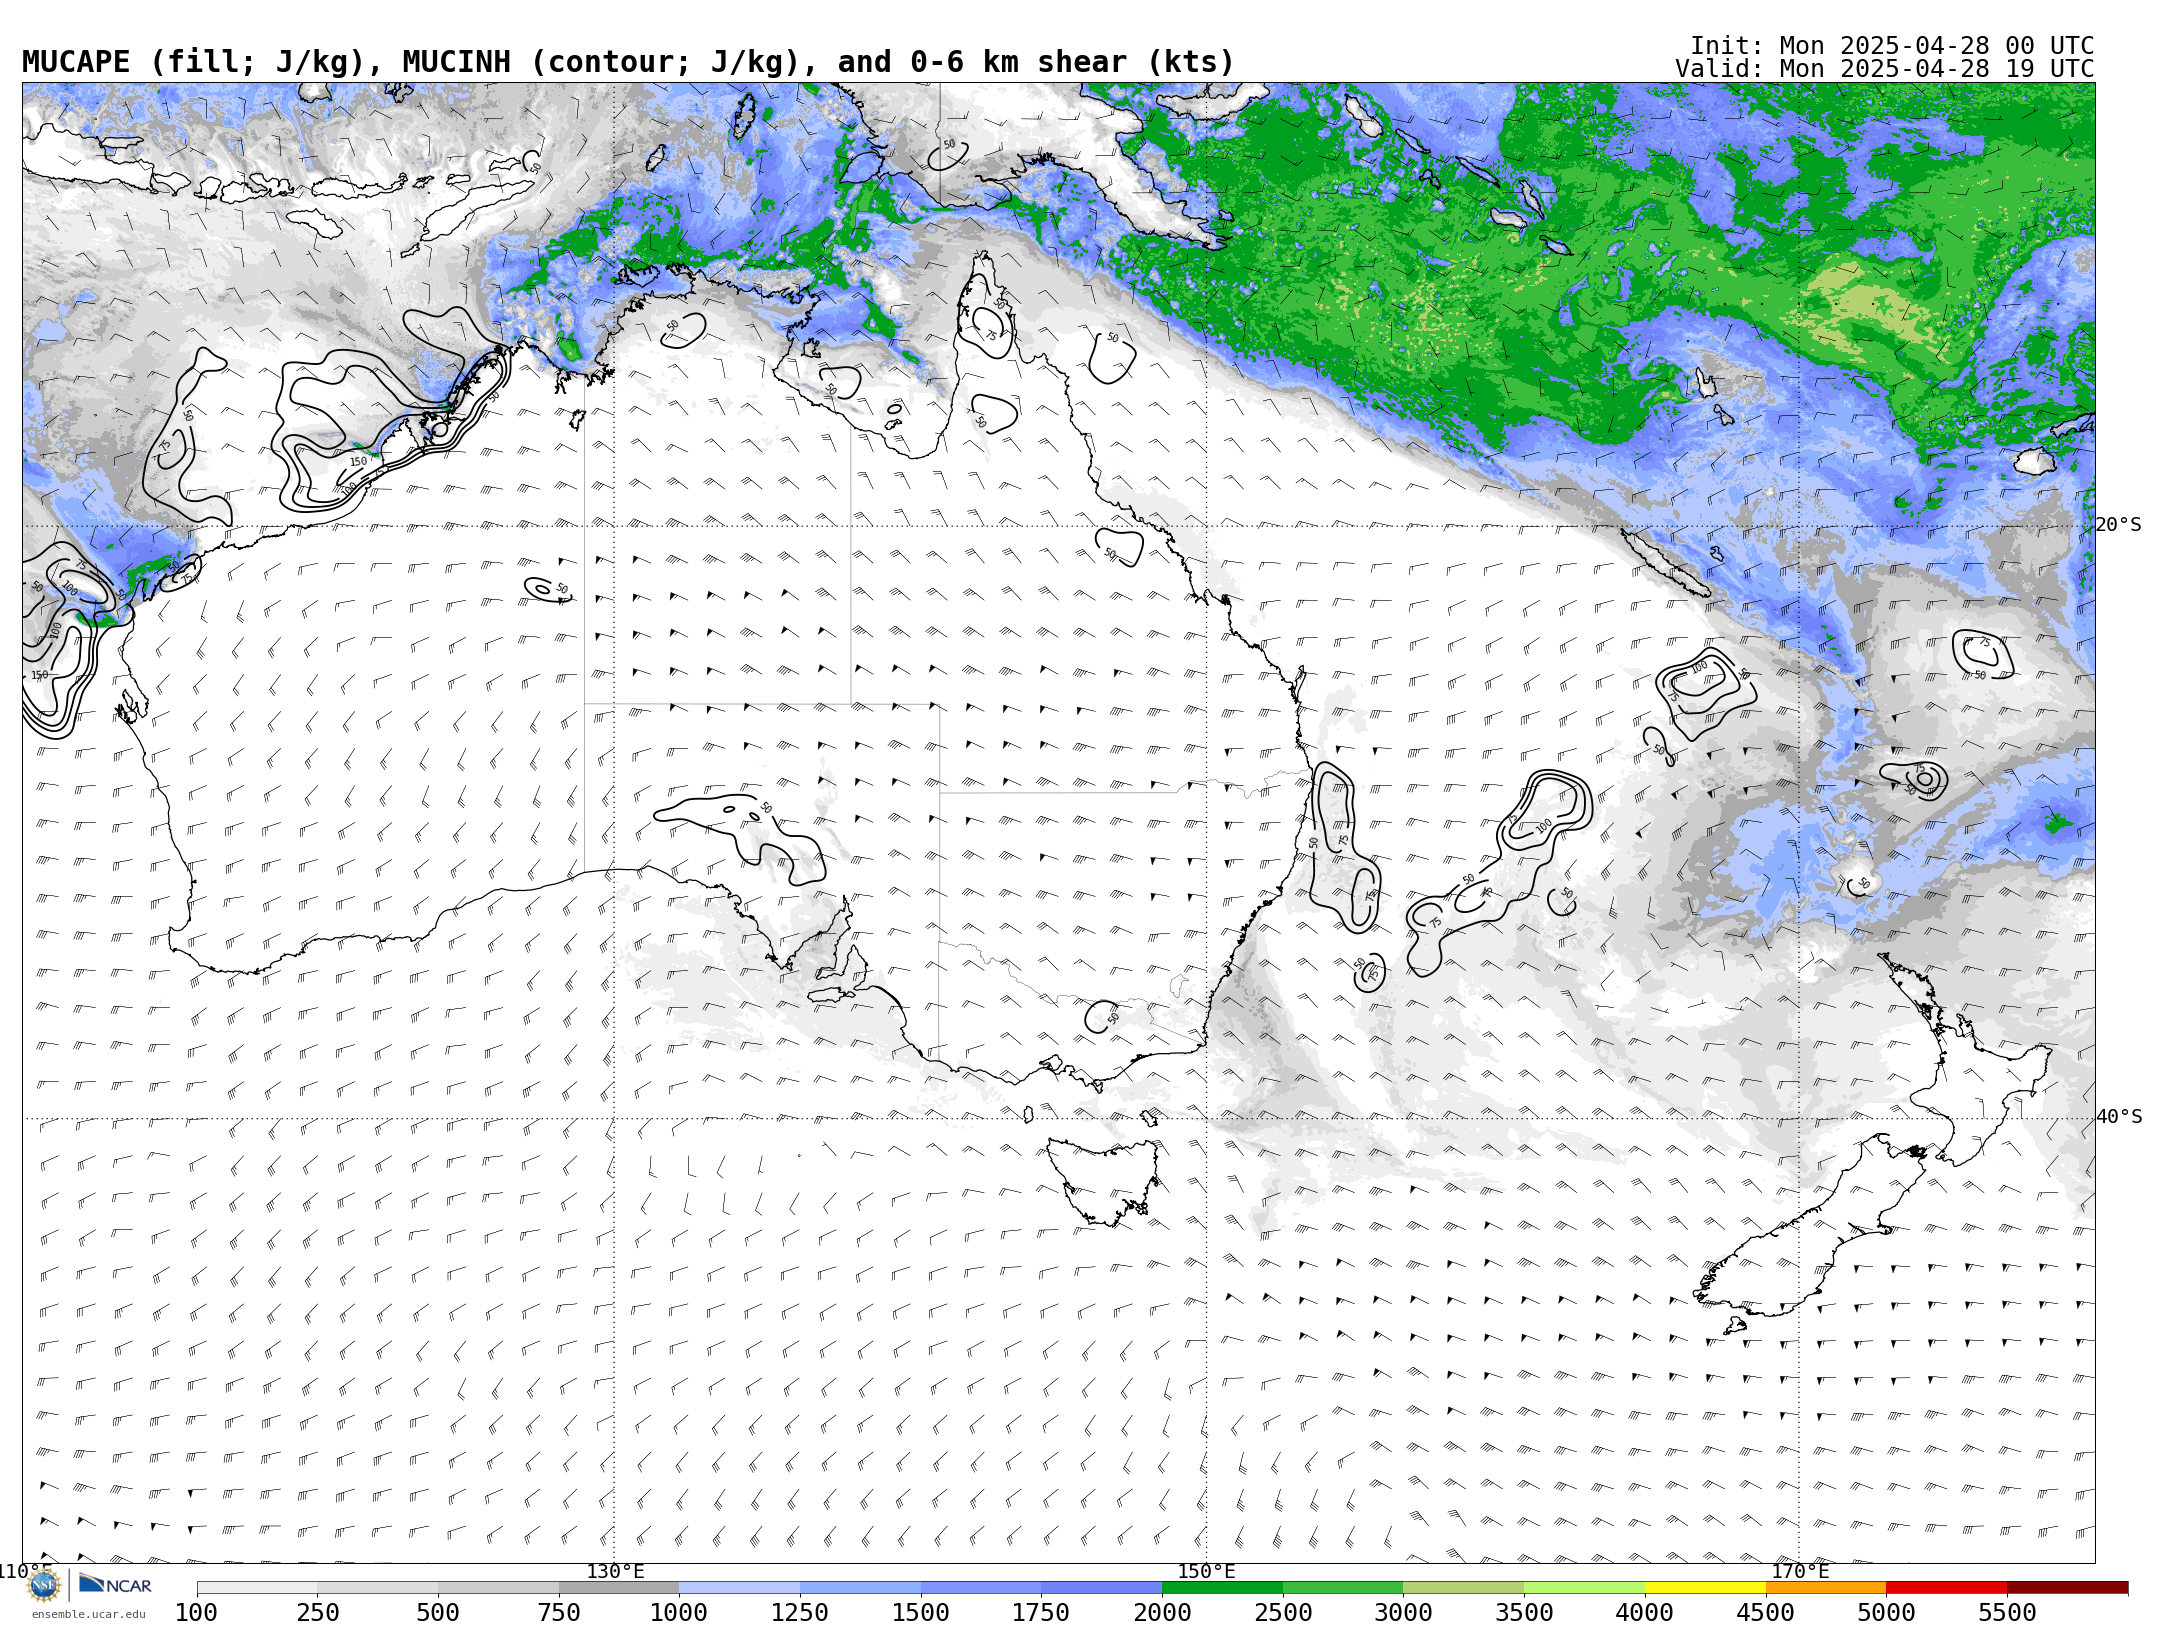Pick the lime 3500–4000 colorbar swatch
The width and height of the screenshot is (2160, 1626).
(1584, 1588)
